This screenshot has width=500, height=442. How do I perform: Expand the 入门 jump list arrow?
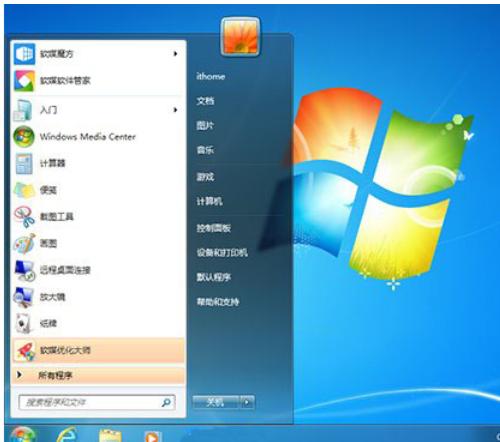[x=175, y=110]
